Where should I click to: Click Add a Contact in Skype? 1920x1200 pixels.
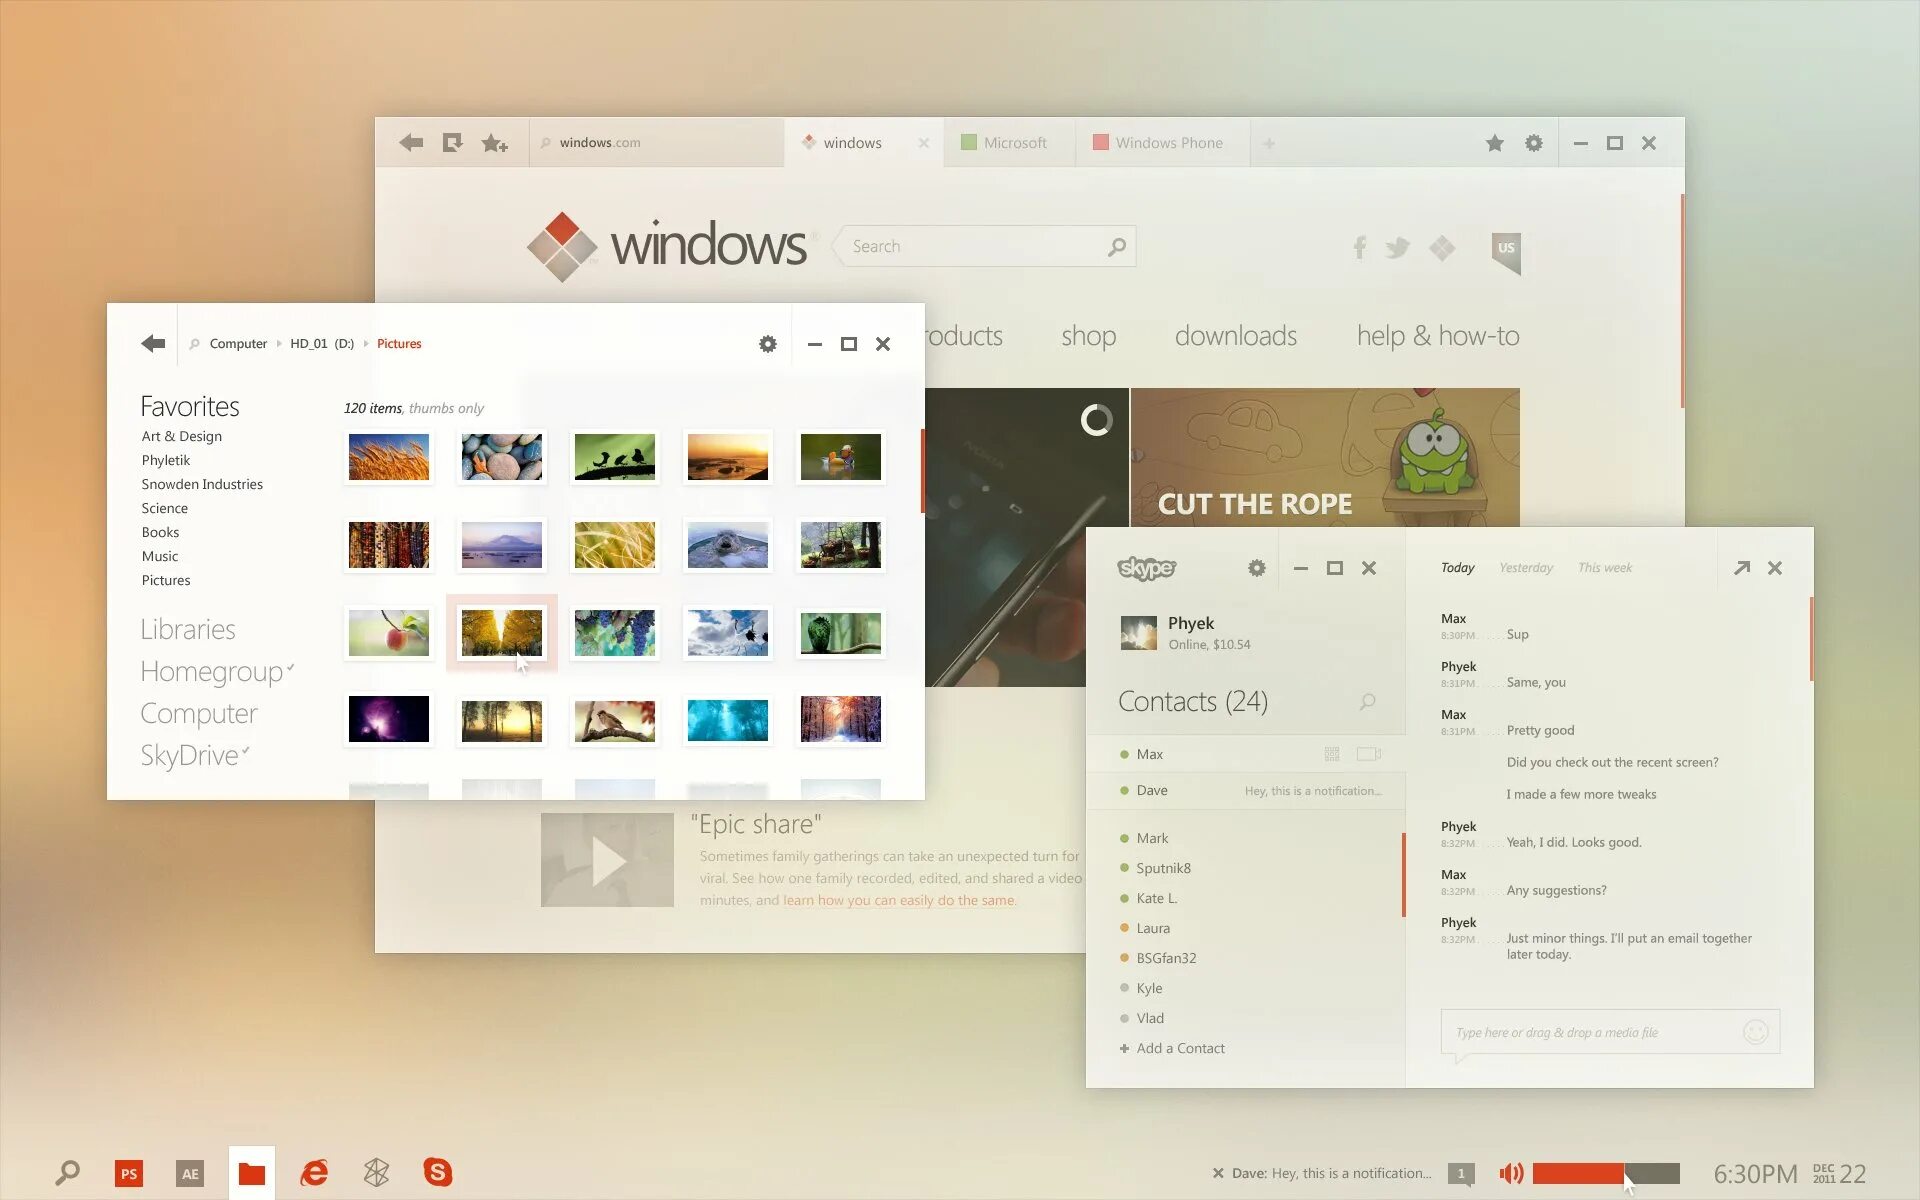(1172, 1048)
